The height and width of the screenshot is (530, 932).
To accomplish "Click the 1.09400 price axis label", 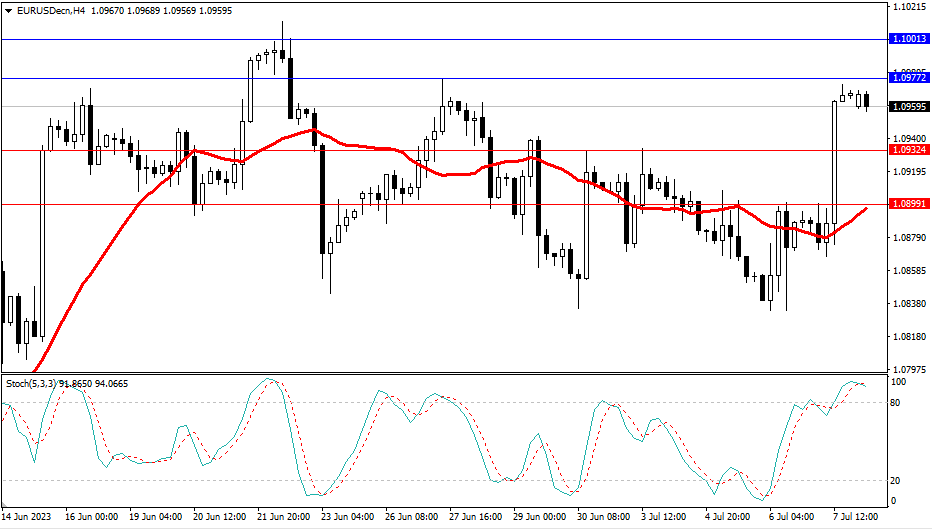I will [907, 139].
